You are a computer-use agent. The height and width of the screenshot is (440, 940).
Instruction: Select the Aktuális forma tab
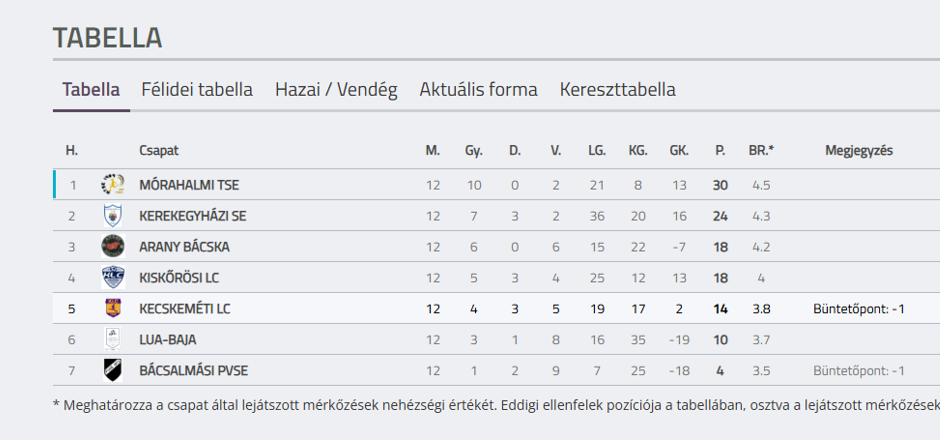pyautogui.click(x=478, y=90)
